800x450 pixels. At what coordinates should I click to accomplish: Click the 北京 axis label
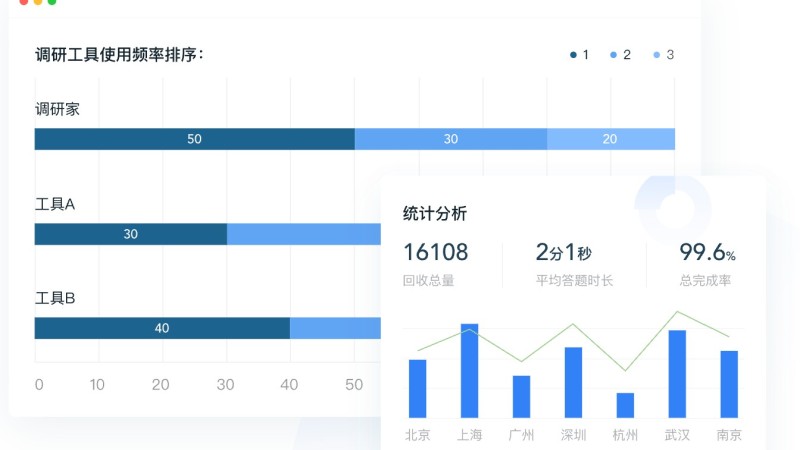point(417,435)
